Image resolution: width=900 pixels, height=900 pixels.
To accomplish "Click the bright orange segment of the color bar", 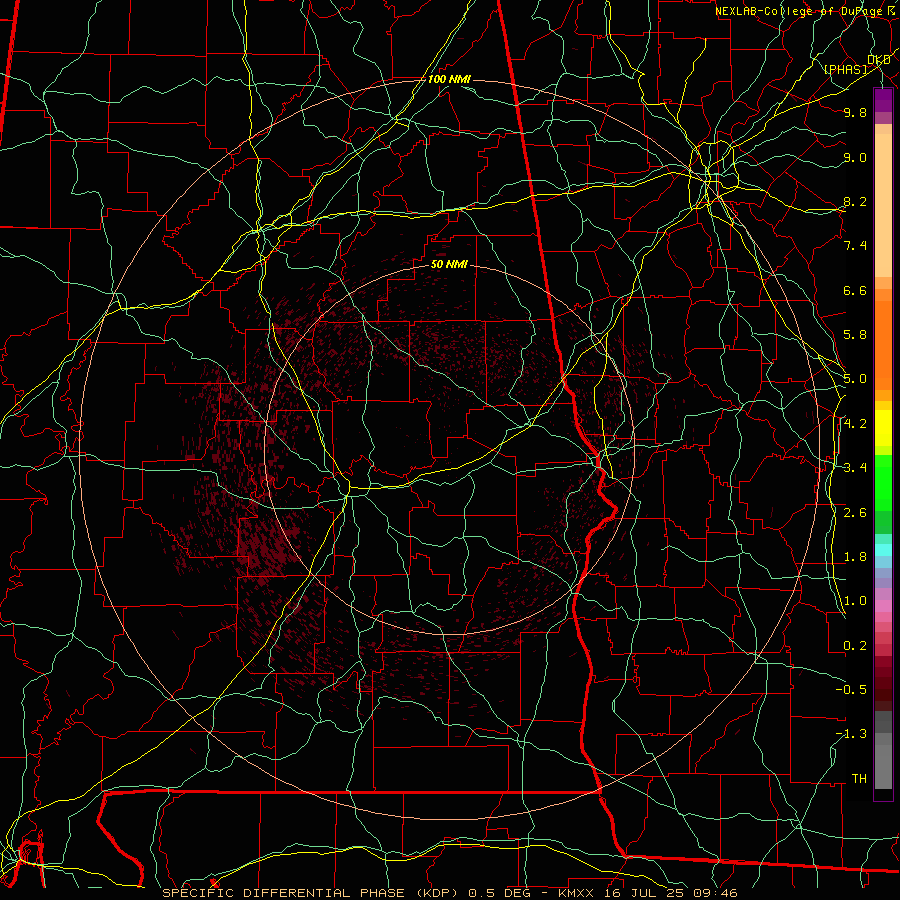I will (883, 346).
